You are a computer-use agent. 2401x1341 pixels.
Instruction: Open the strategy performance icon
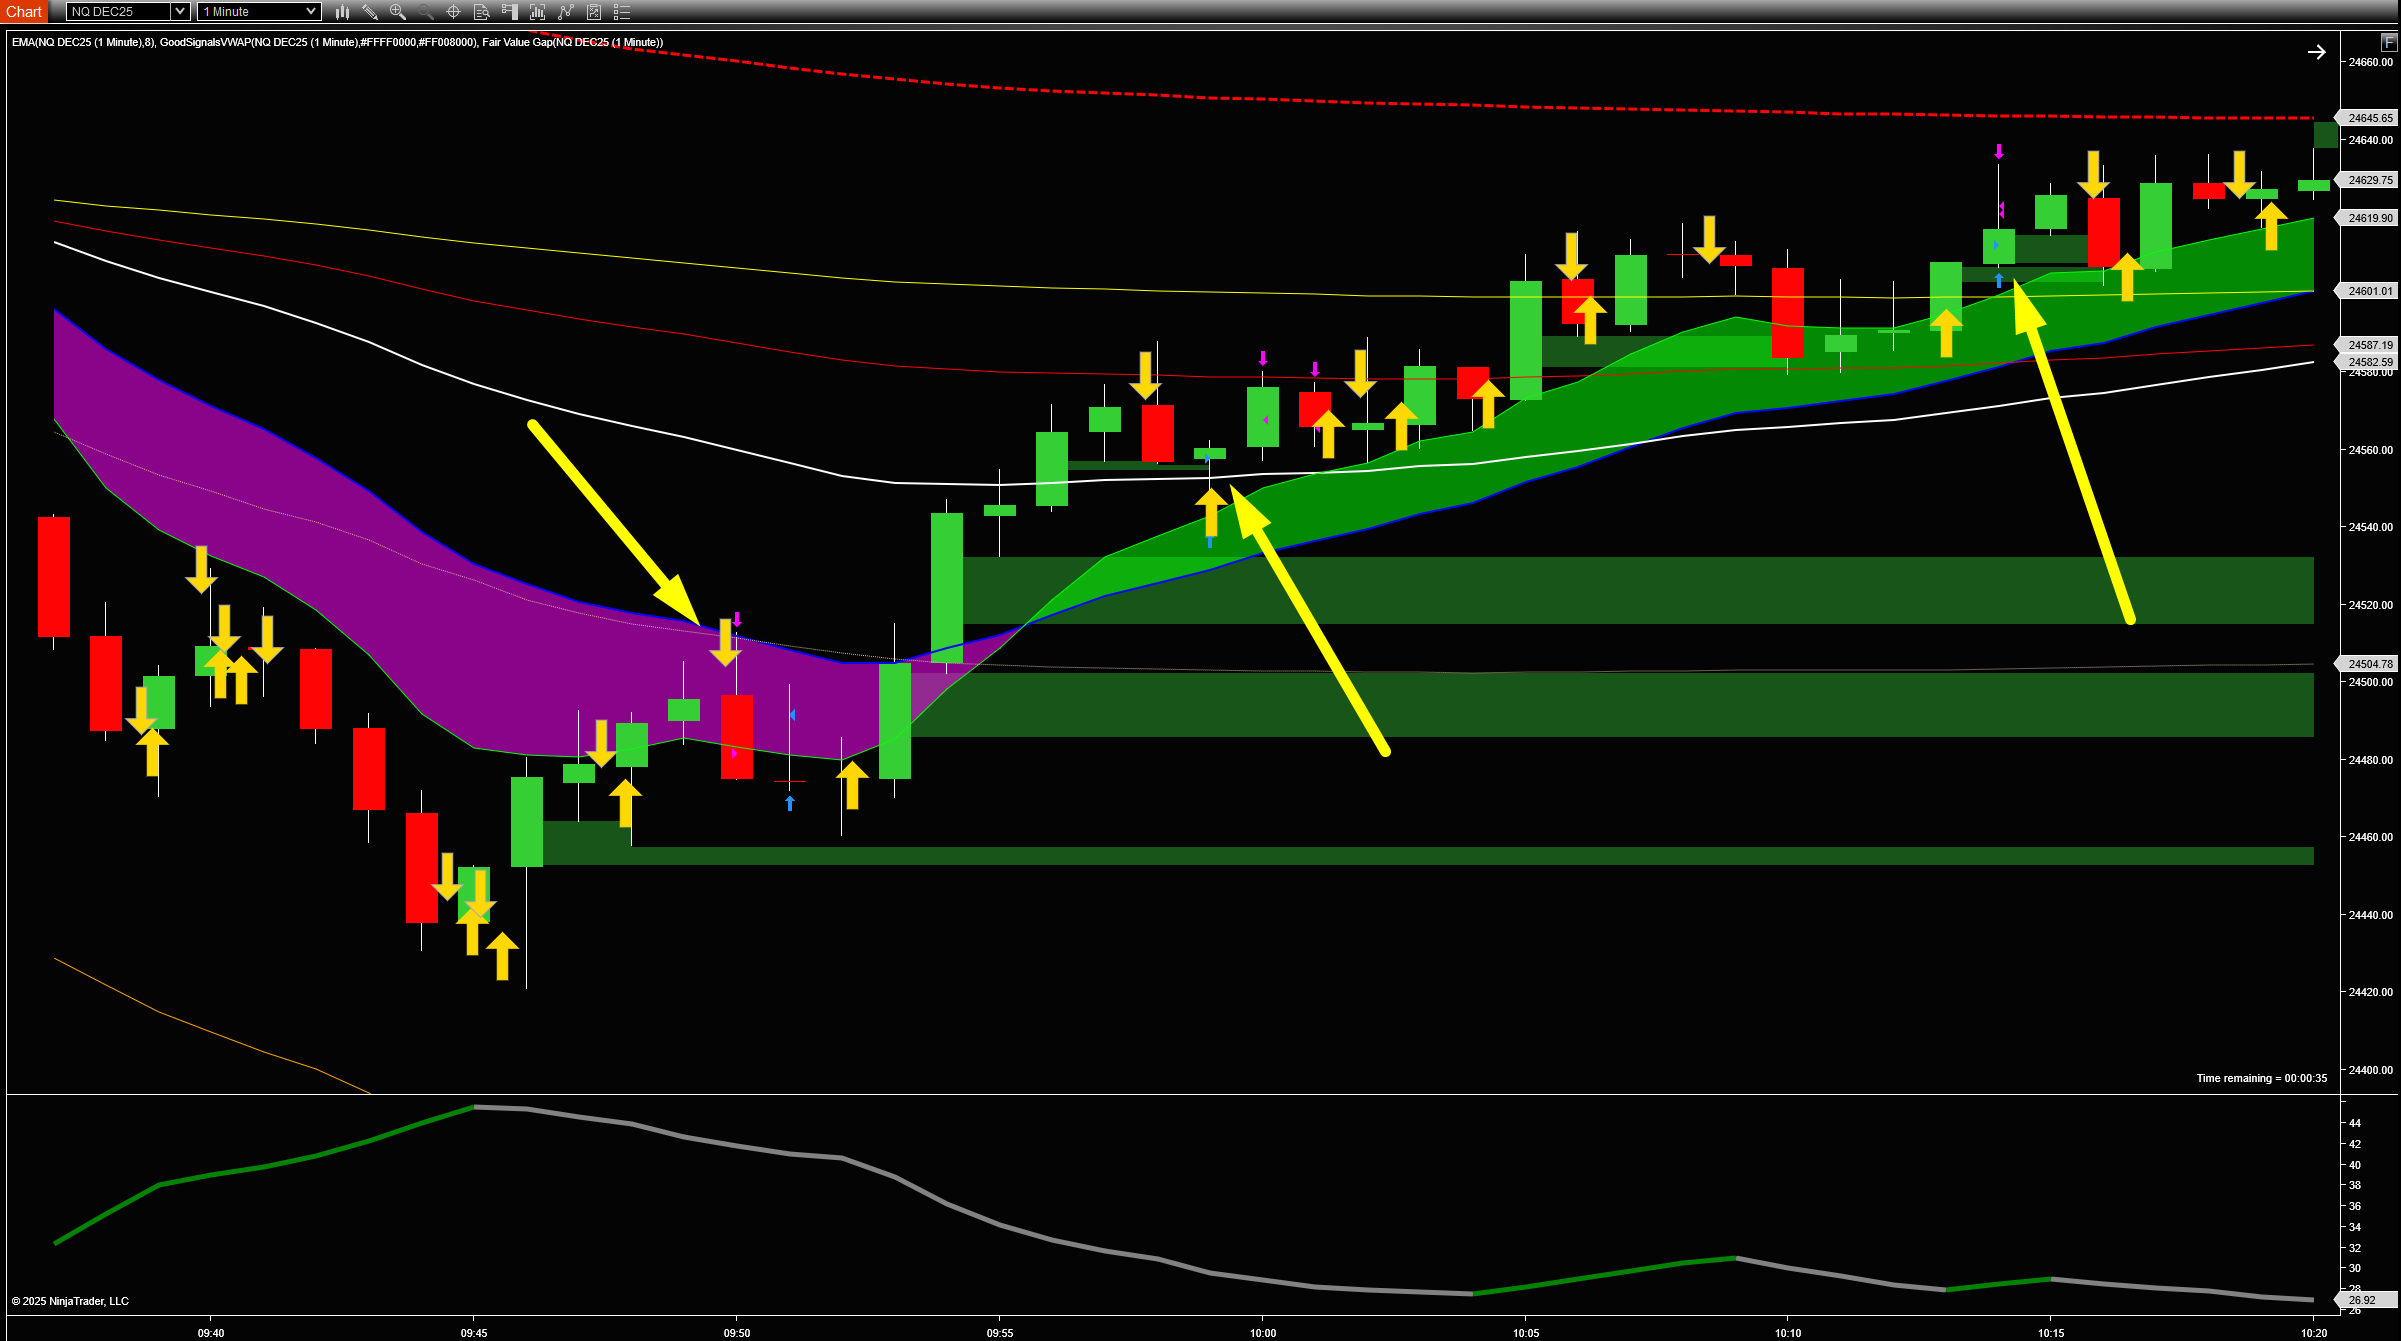pyautogui.click(x=594, y=12)
